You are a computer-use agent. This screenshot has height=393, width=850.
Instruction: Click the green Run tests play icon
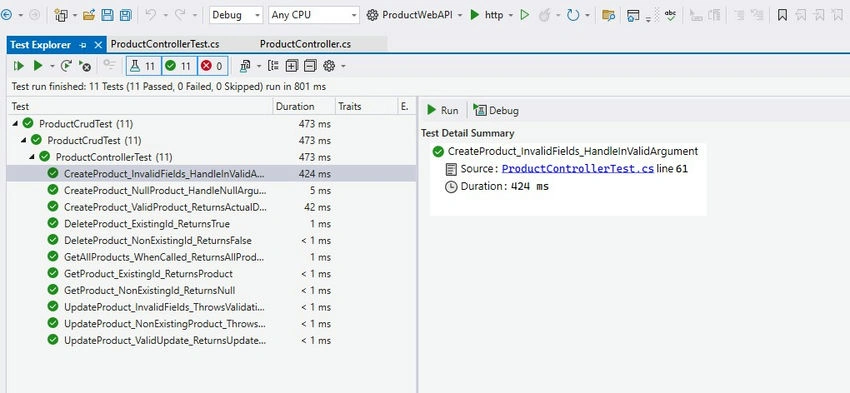37,66
